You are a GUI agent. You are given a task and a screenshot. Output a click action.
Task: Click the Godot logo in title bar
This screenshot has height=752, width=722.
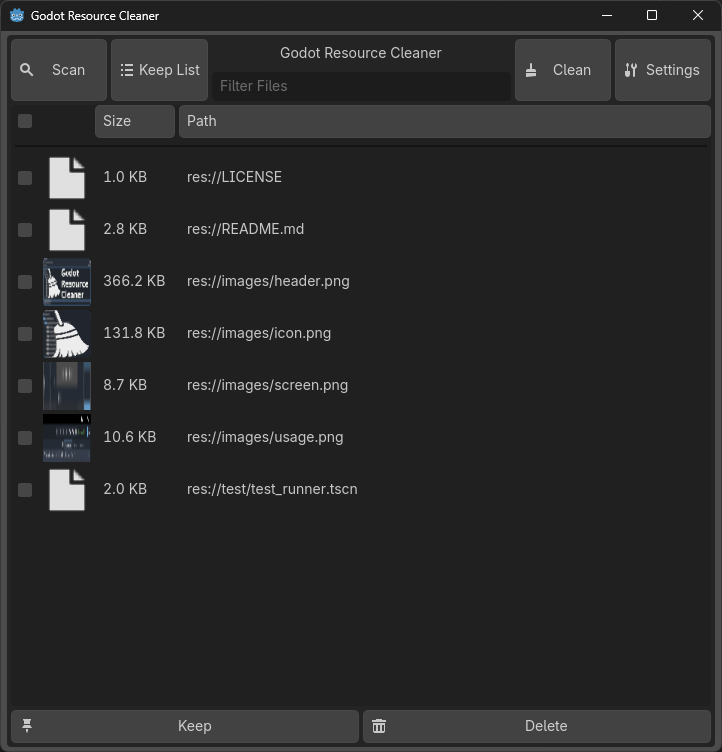[x=17, y=15]
